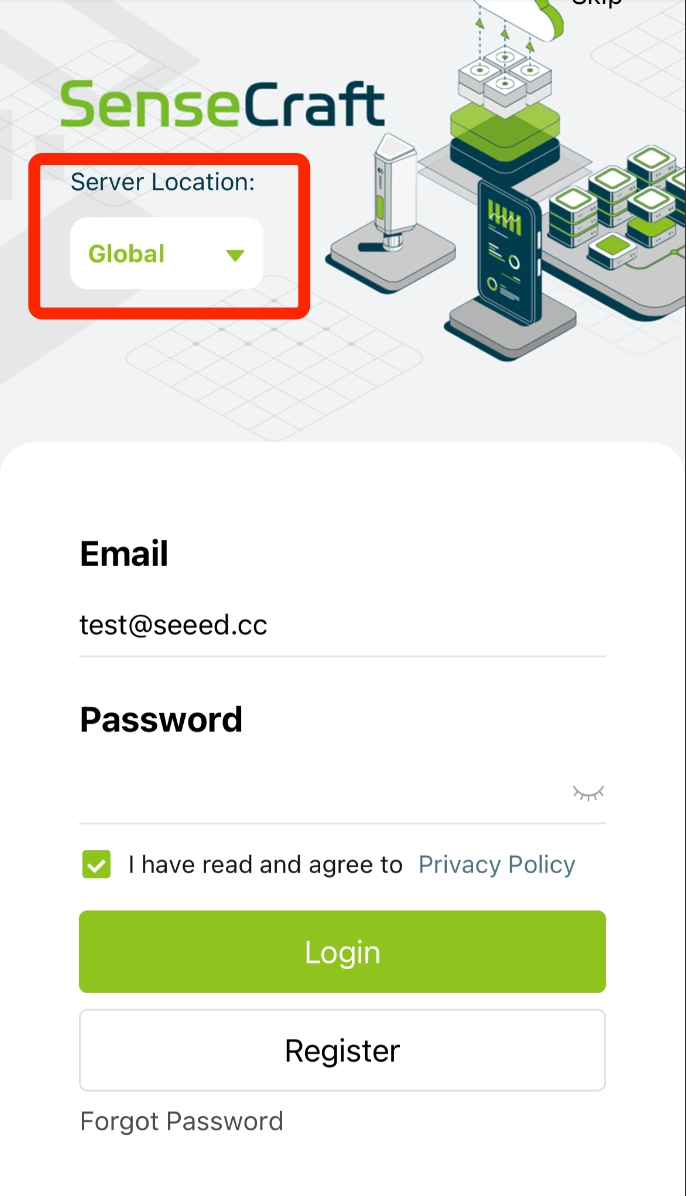Open the Forgot Password link

click(182, 1121)
